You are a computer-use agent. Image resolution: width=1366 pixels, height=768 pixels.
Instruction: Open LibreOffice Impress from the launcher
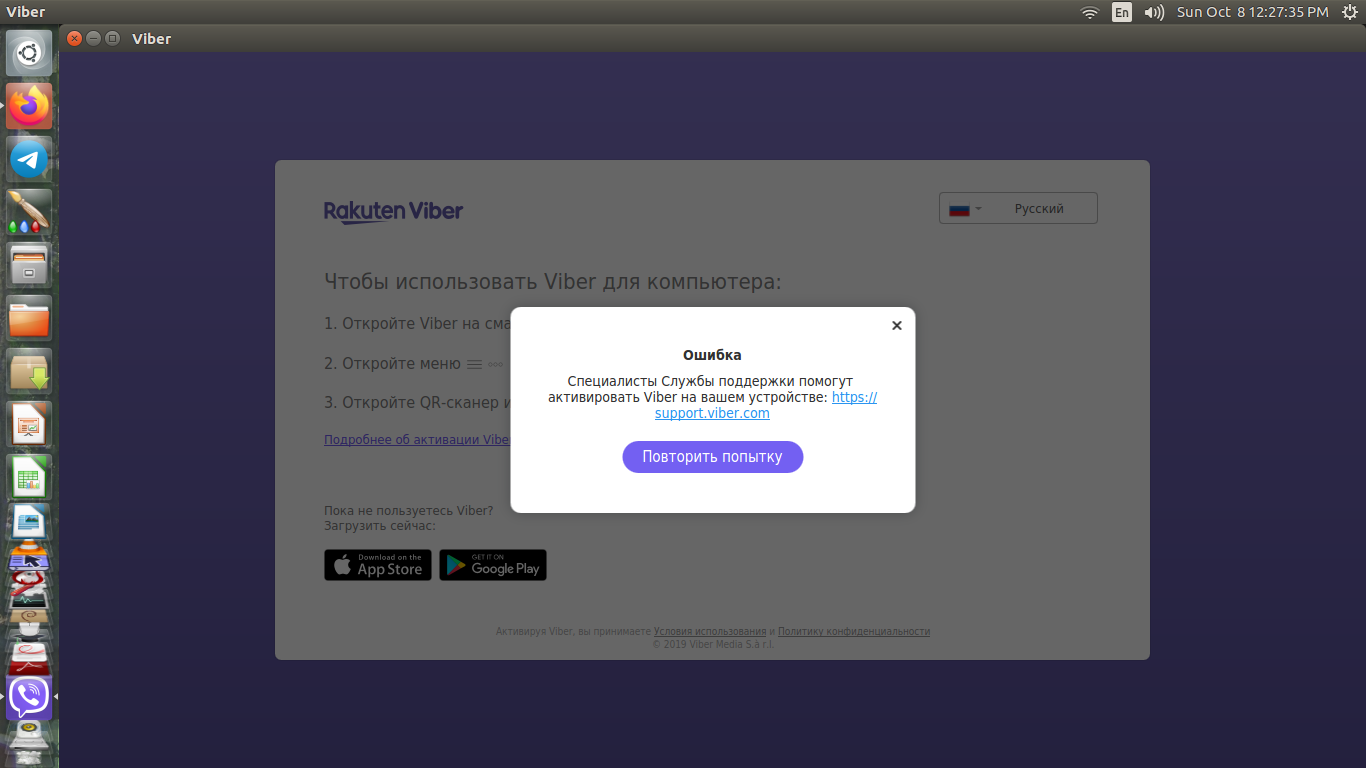29,425
